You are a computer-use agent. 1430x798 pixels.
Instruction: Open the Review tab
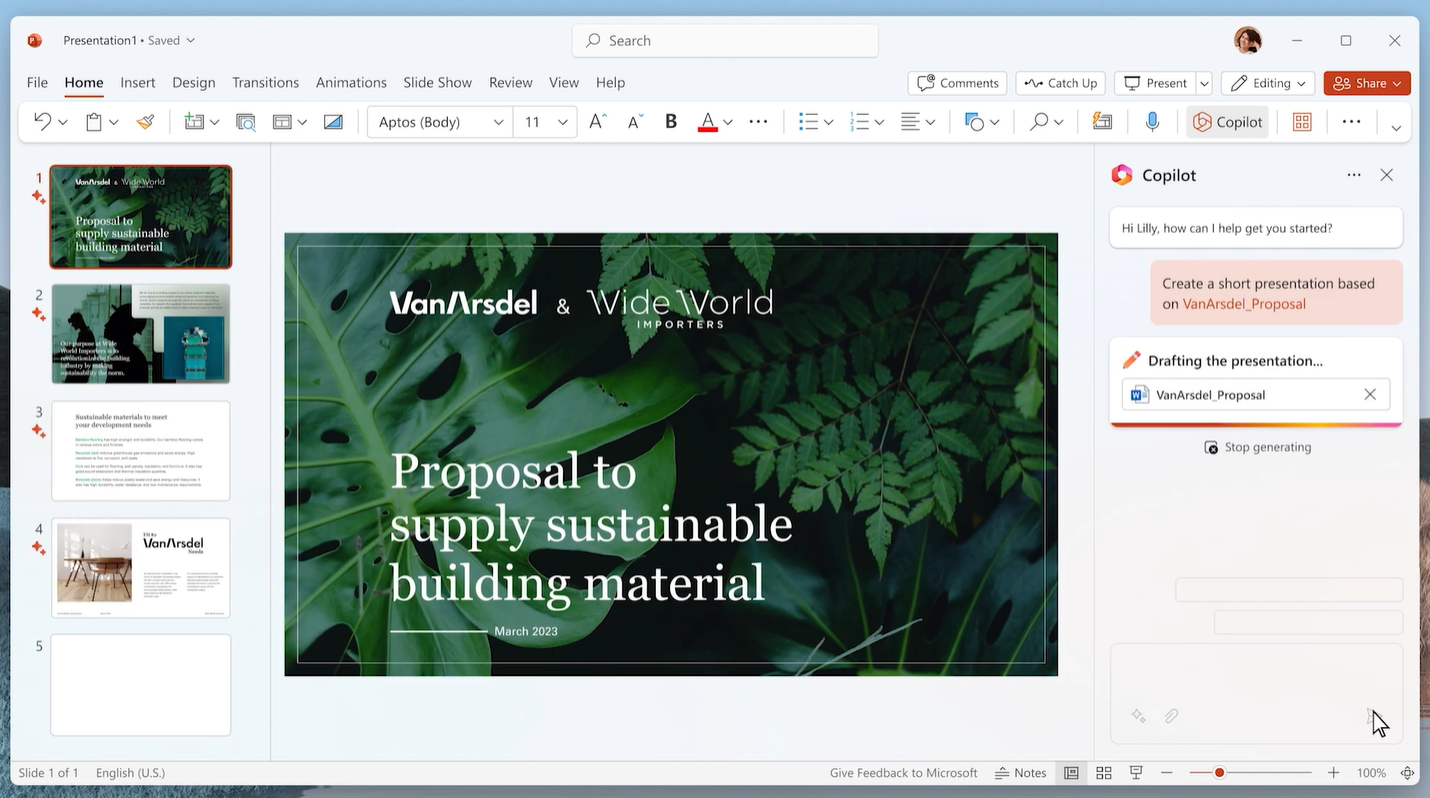coord(511,83)
